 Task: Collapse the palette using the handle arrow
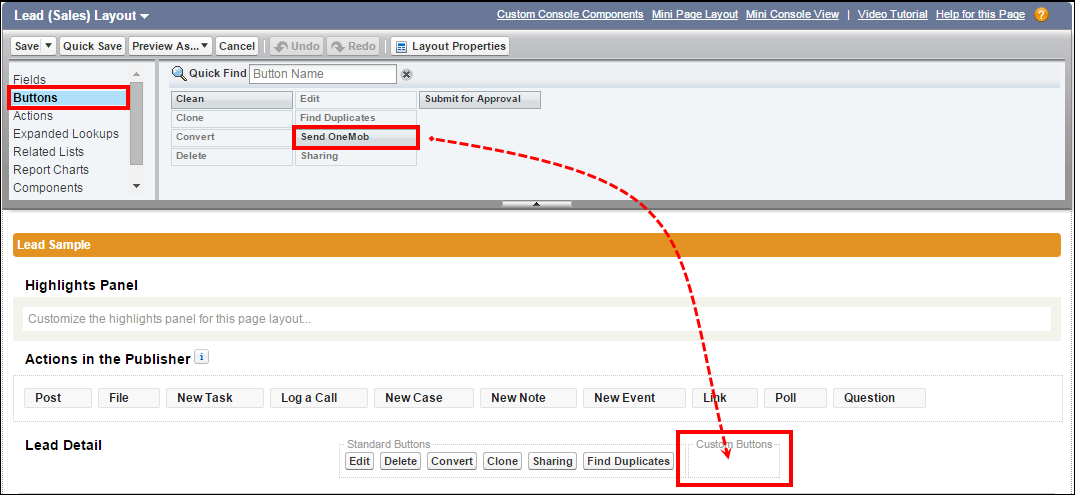pyautogui.click(x=537, y=204)
